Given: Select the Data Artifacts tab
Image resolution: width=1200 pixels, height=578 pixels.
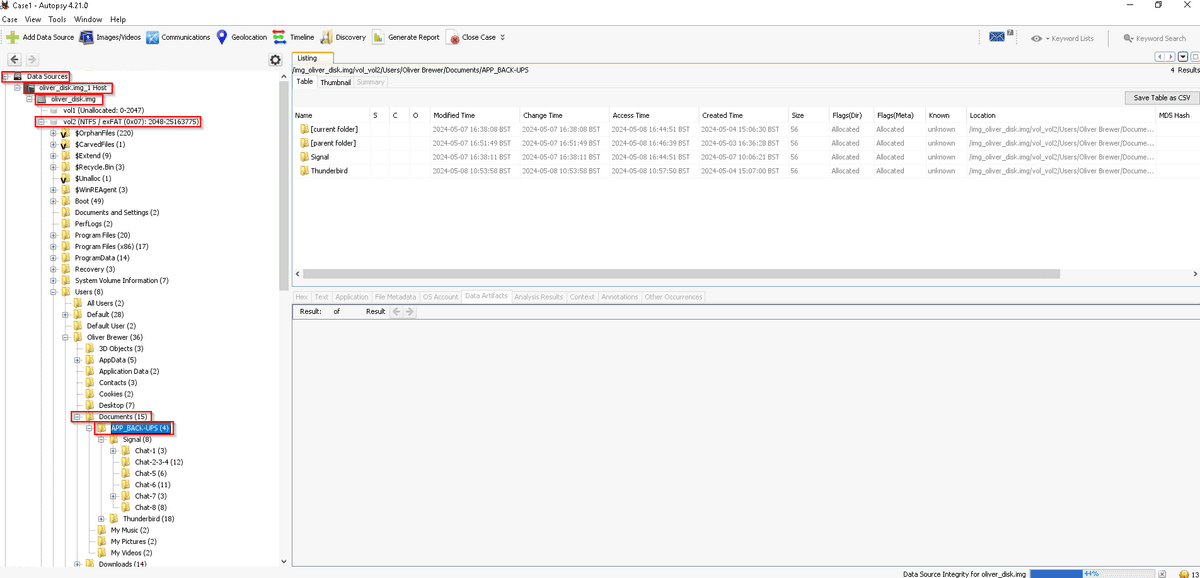Looking at the screenshot, I should (486, 296).
